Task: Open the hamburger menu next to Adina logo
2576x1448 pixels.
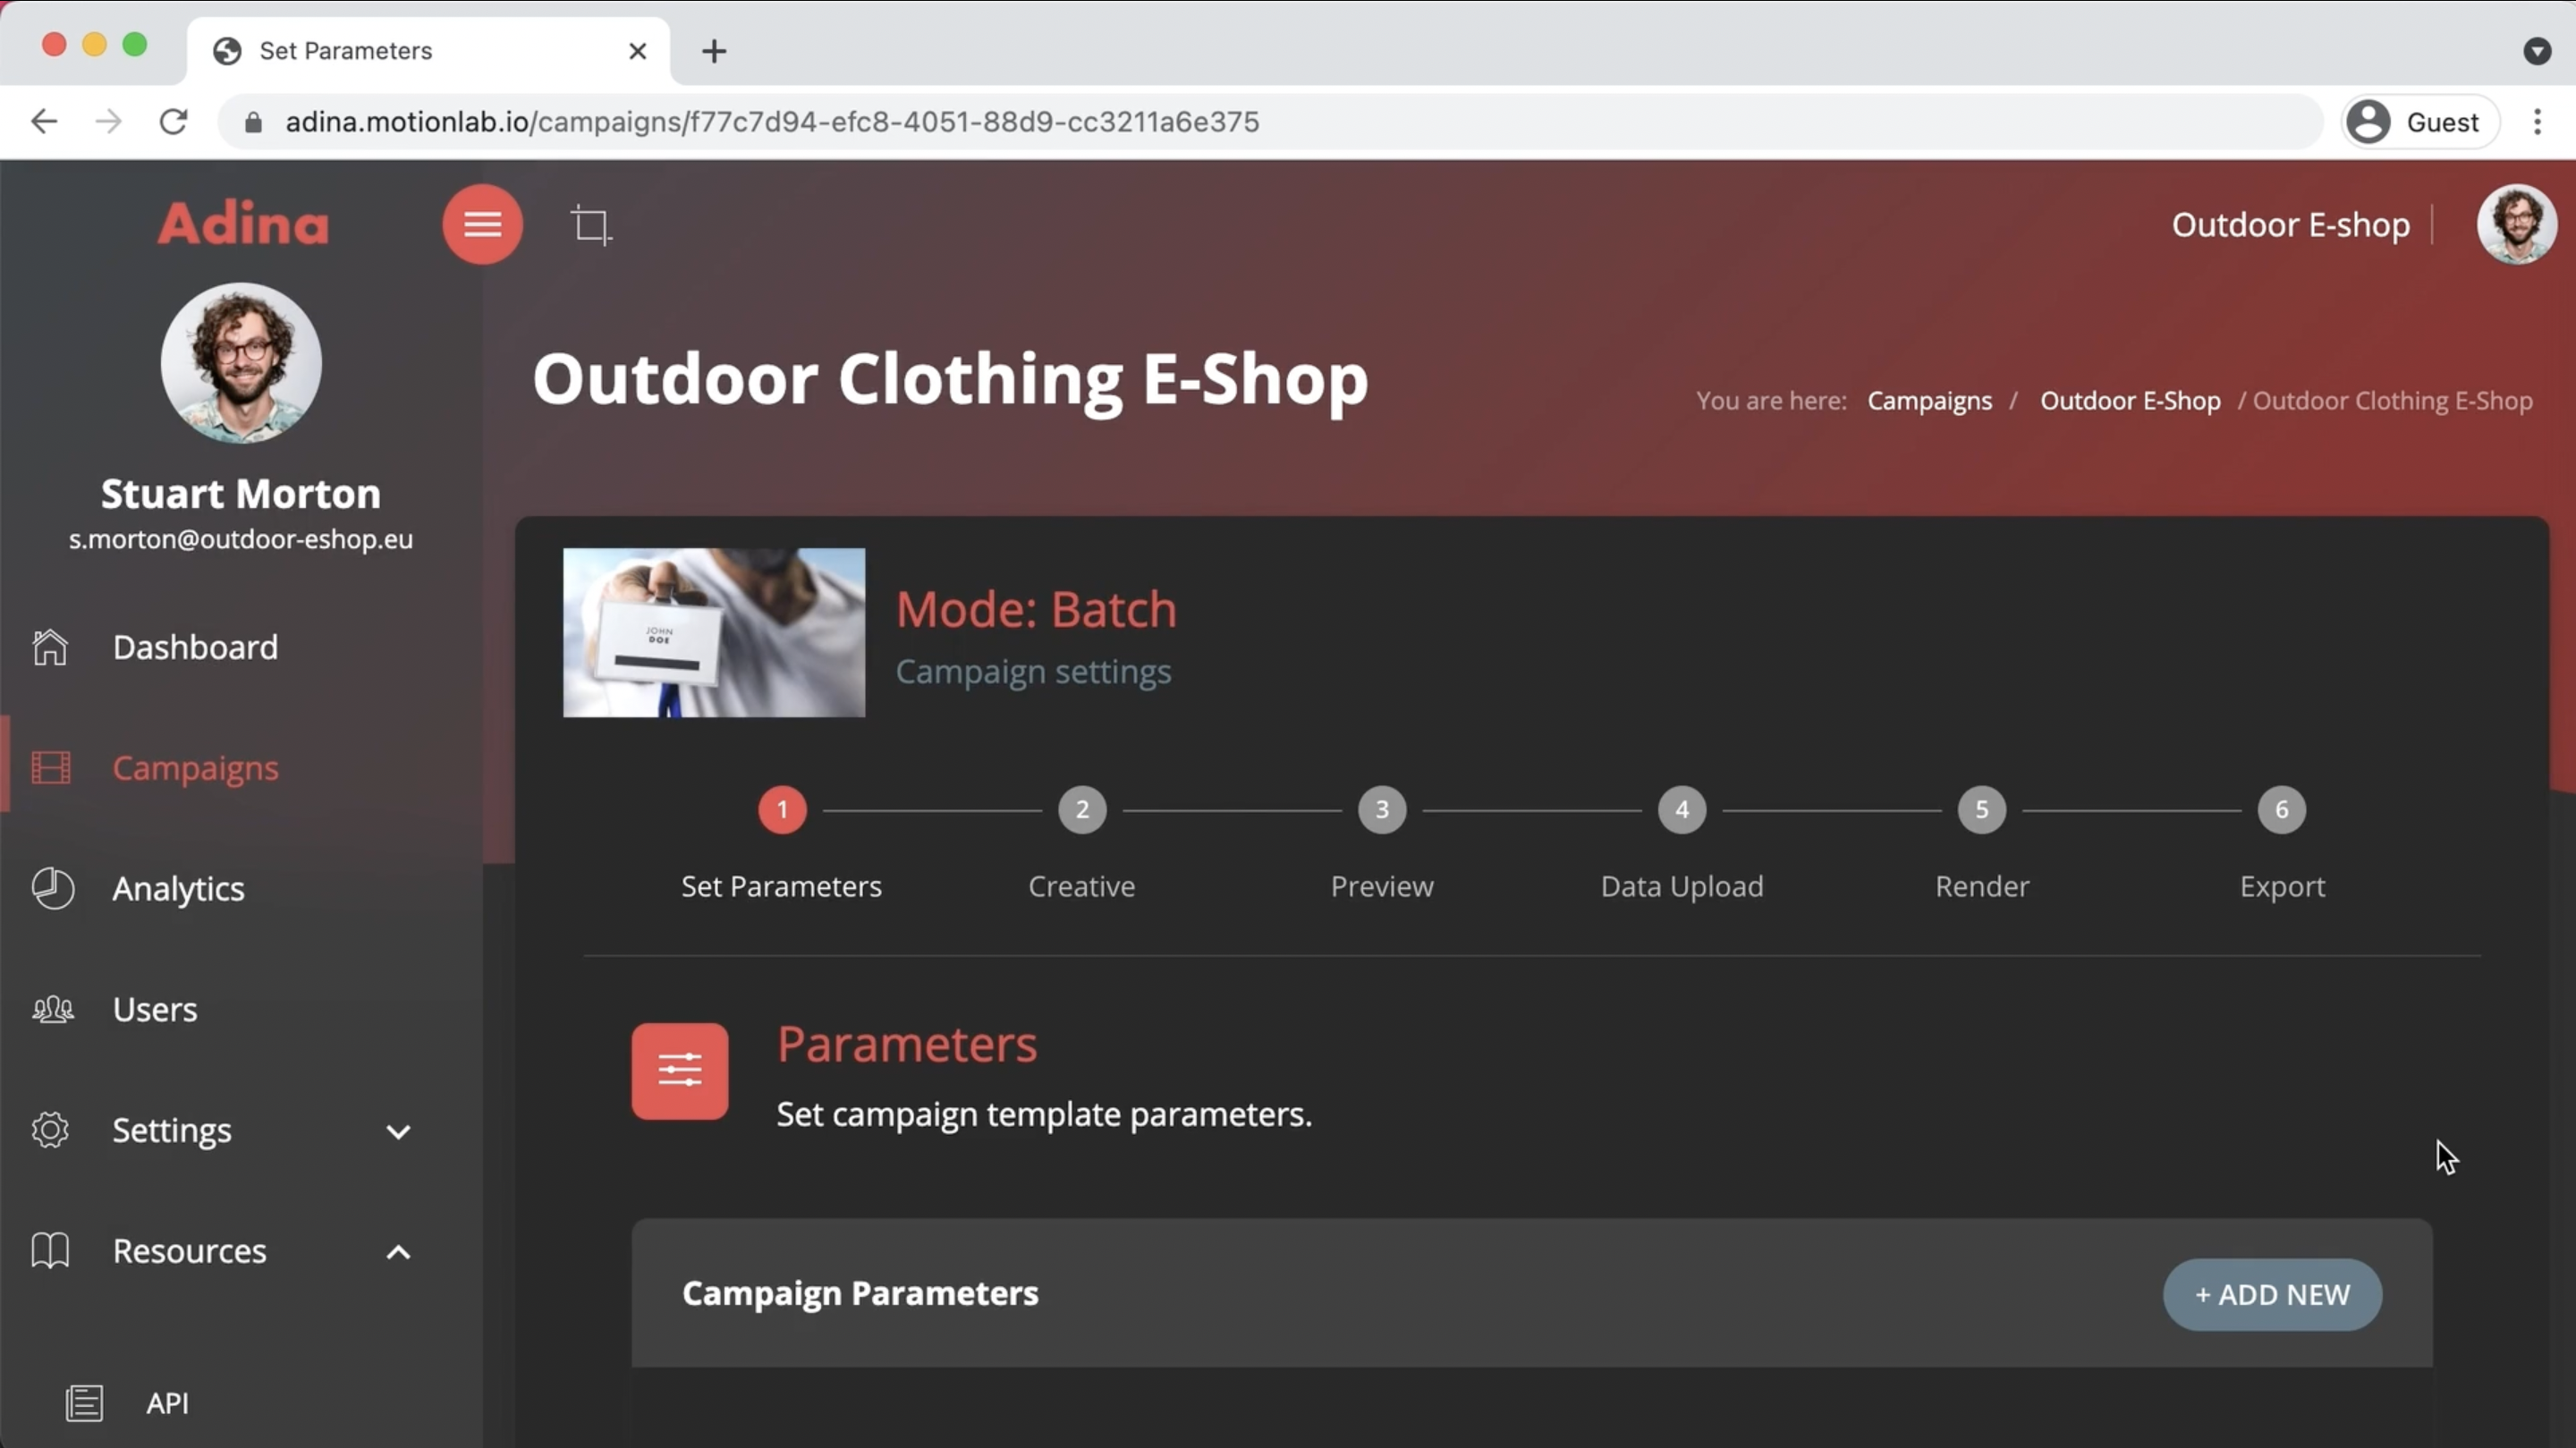Action: [x=481, y=223]
